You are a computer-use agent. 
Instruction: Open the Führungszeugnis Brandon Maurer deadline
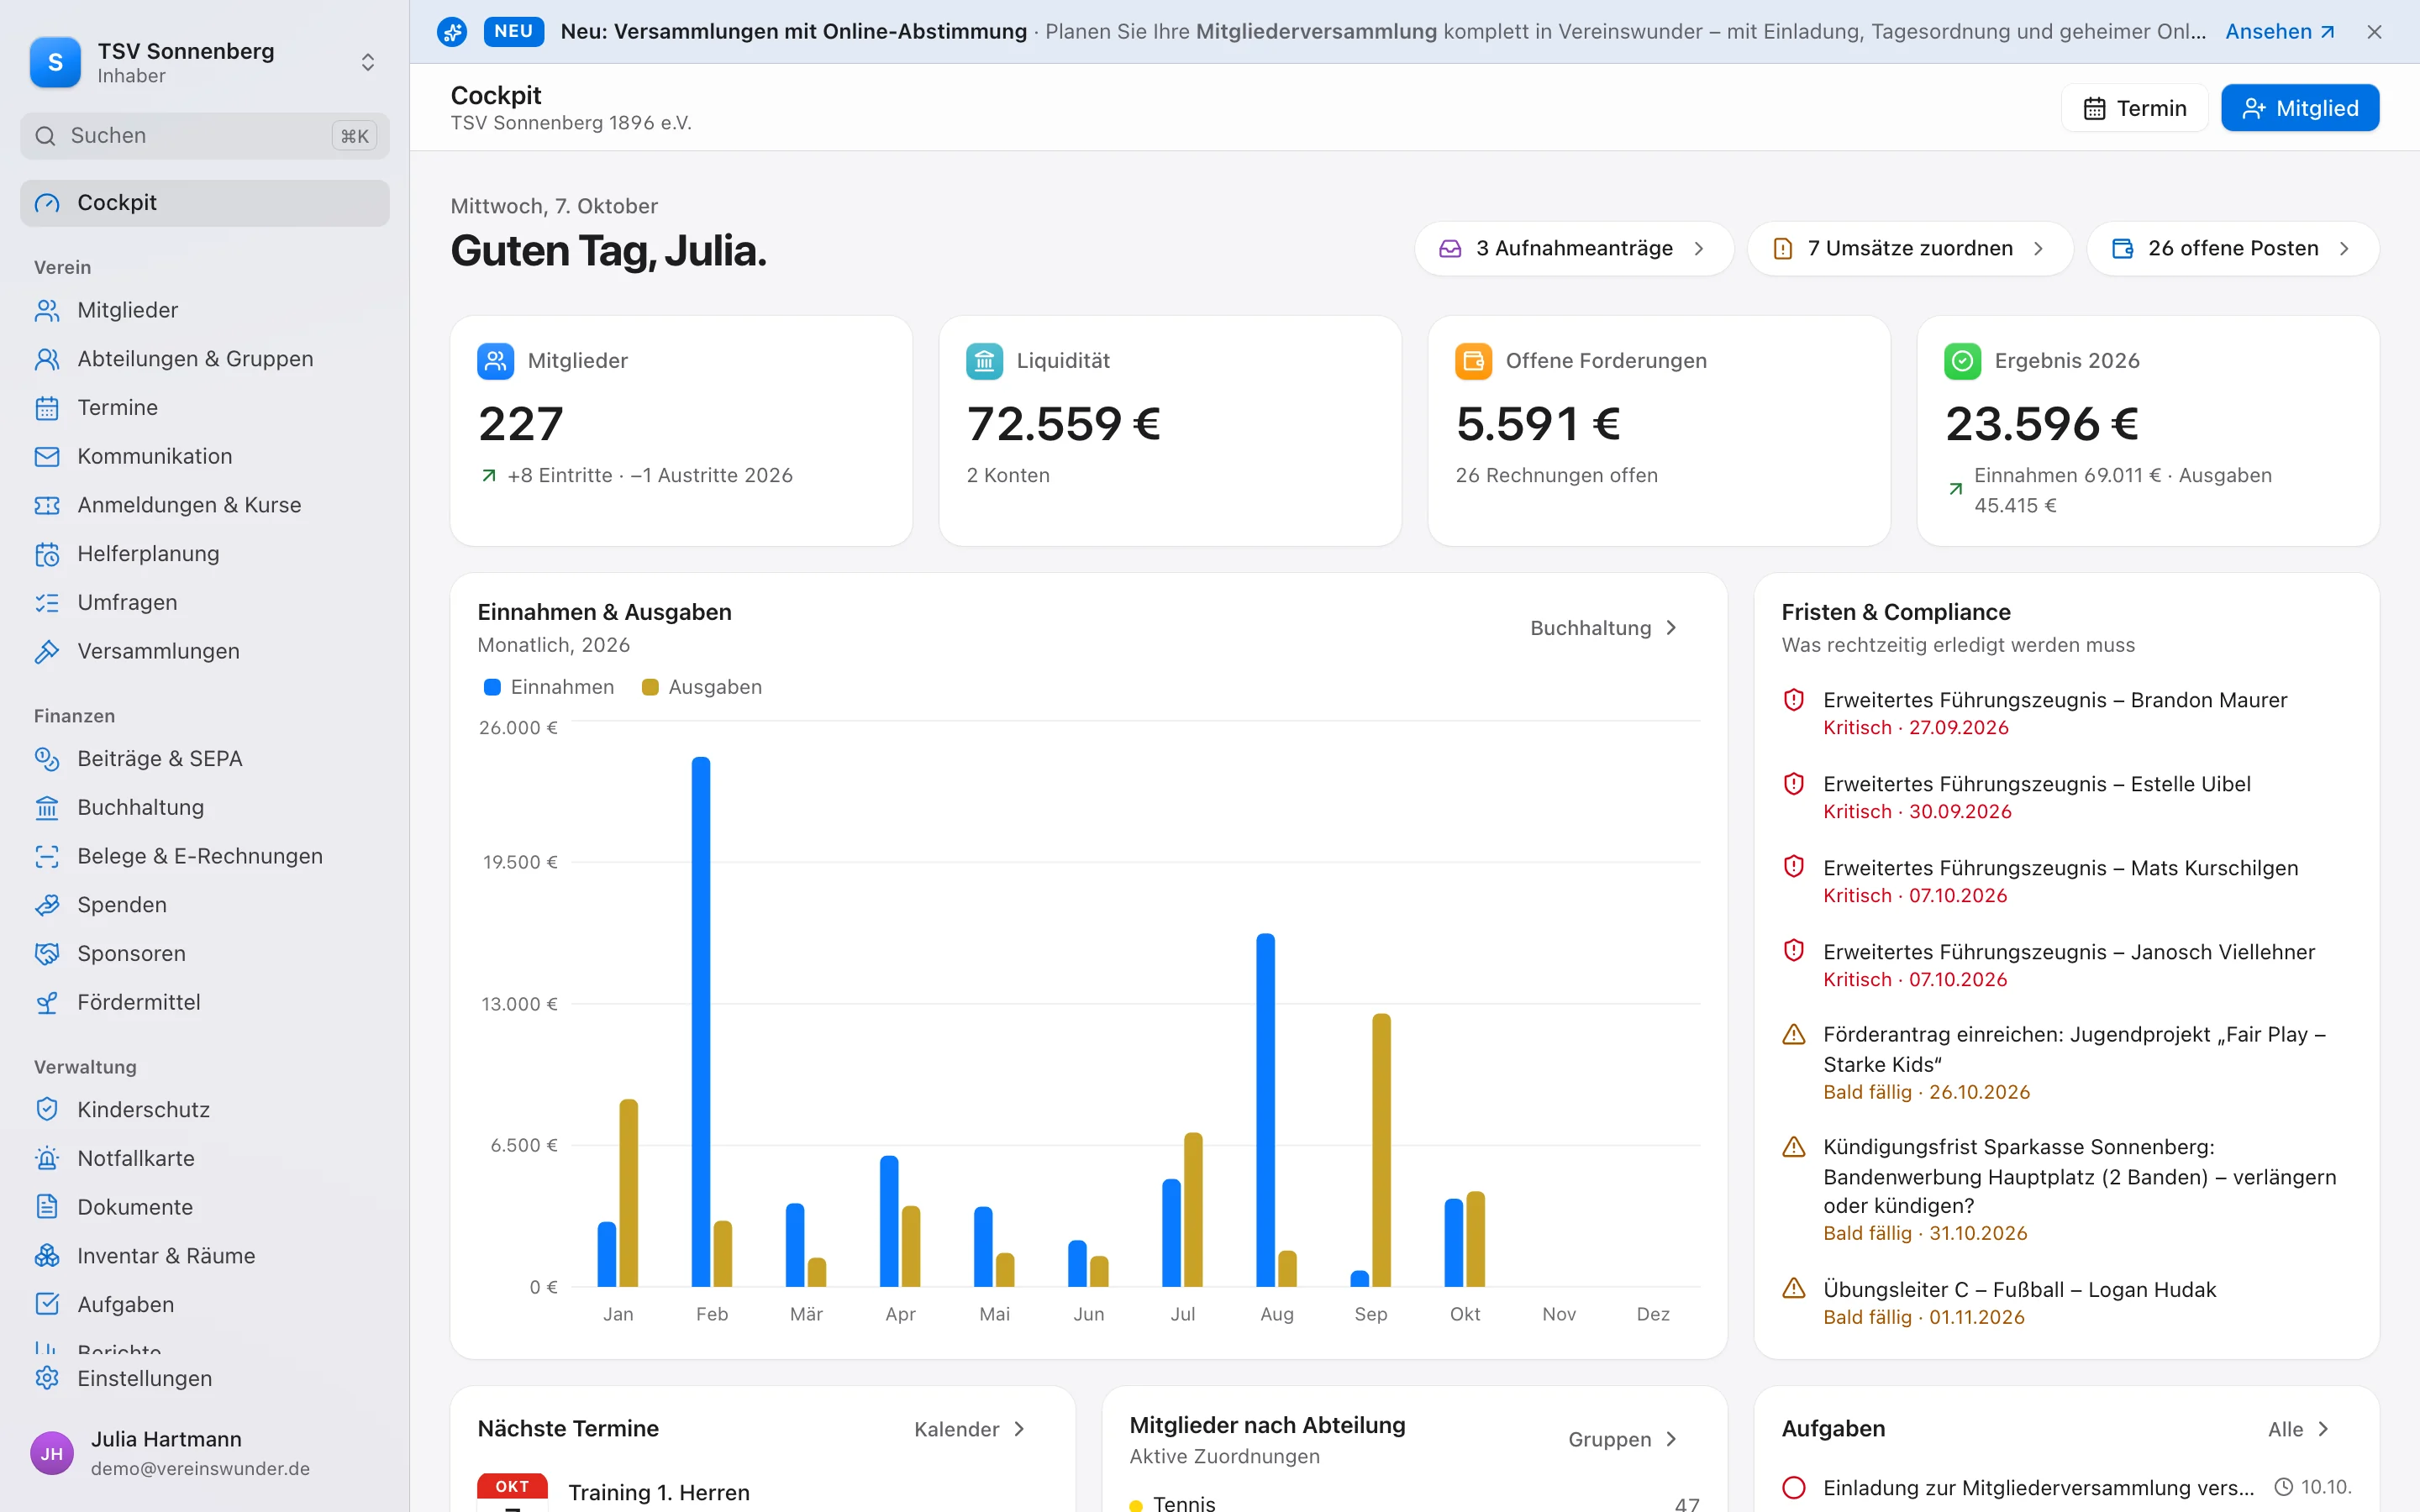click(2066, 713)
